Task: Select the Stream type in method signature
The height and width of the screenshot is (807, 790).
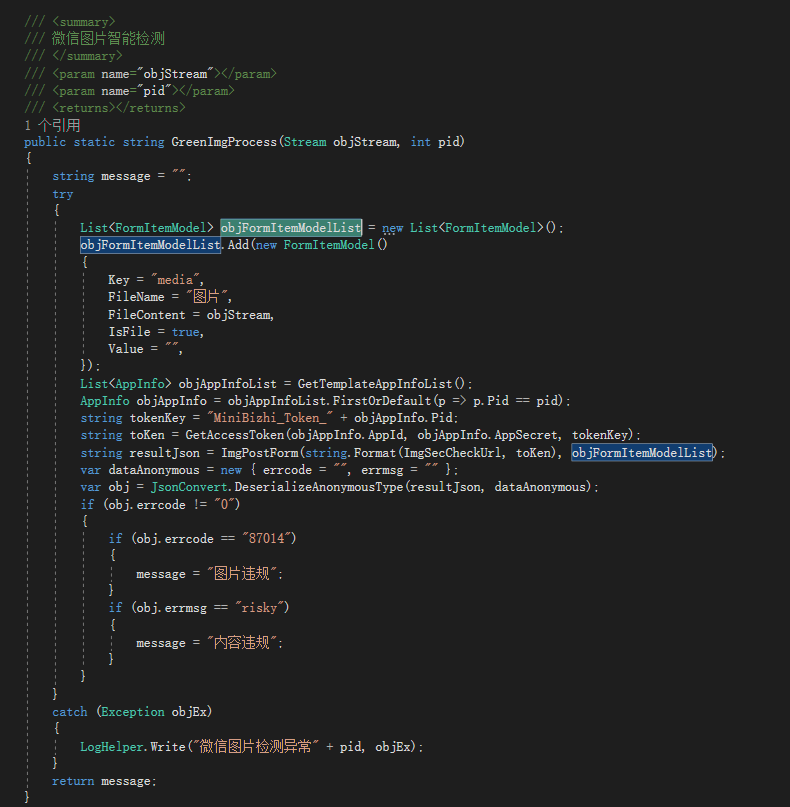Action: point(305,142)
